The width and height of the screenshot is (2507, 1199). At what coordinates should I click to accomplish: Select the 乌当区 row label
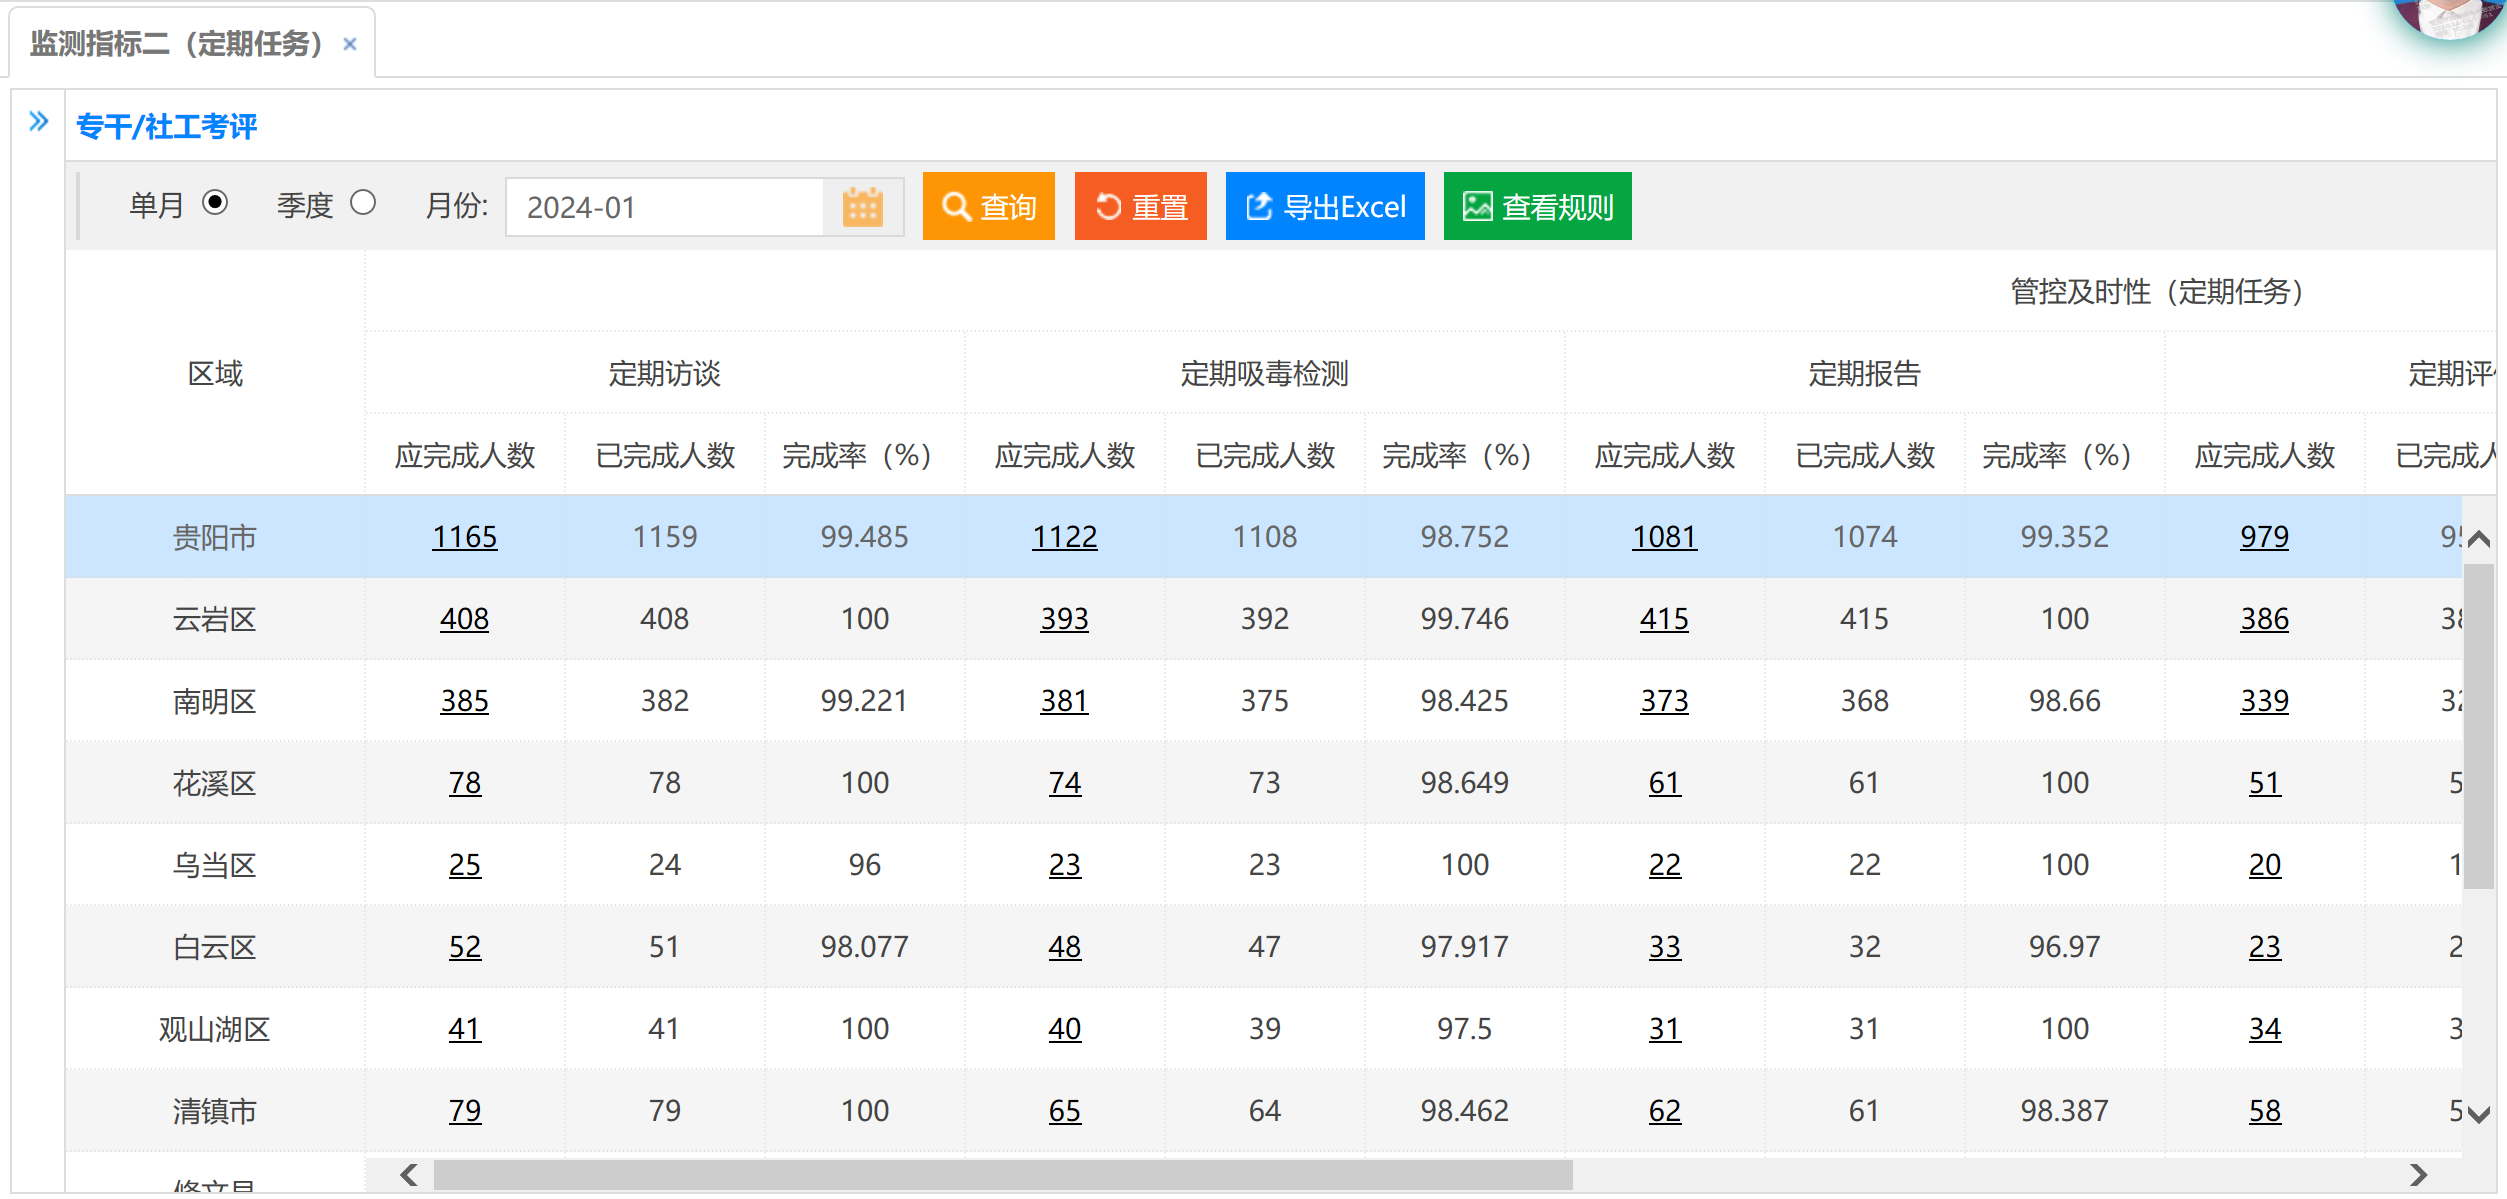215,866
